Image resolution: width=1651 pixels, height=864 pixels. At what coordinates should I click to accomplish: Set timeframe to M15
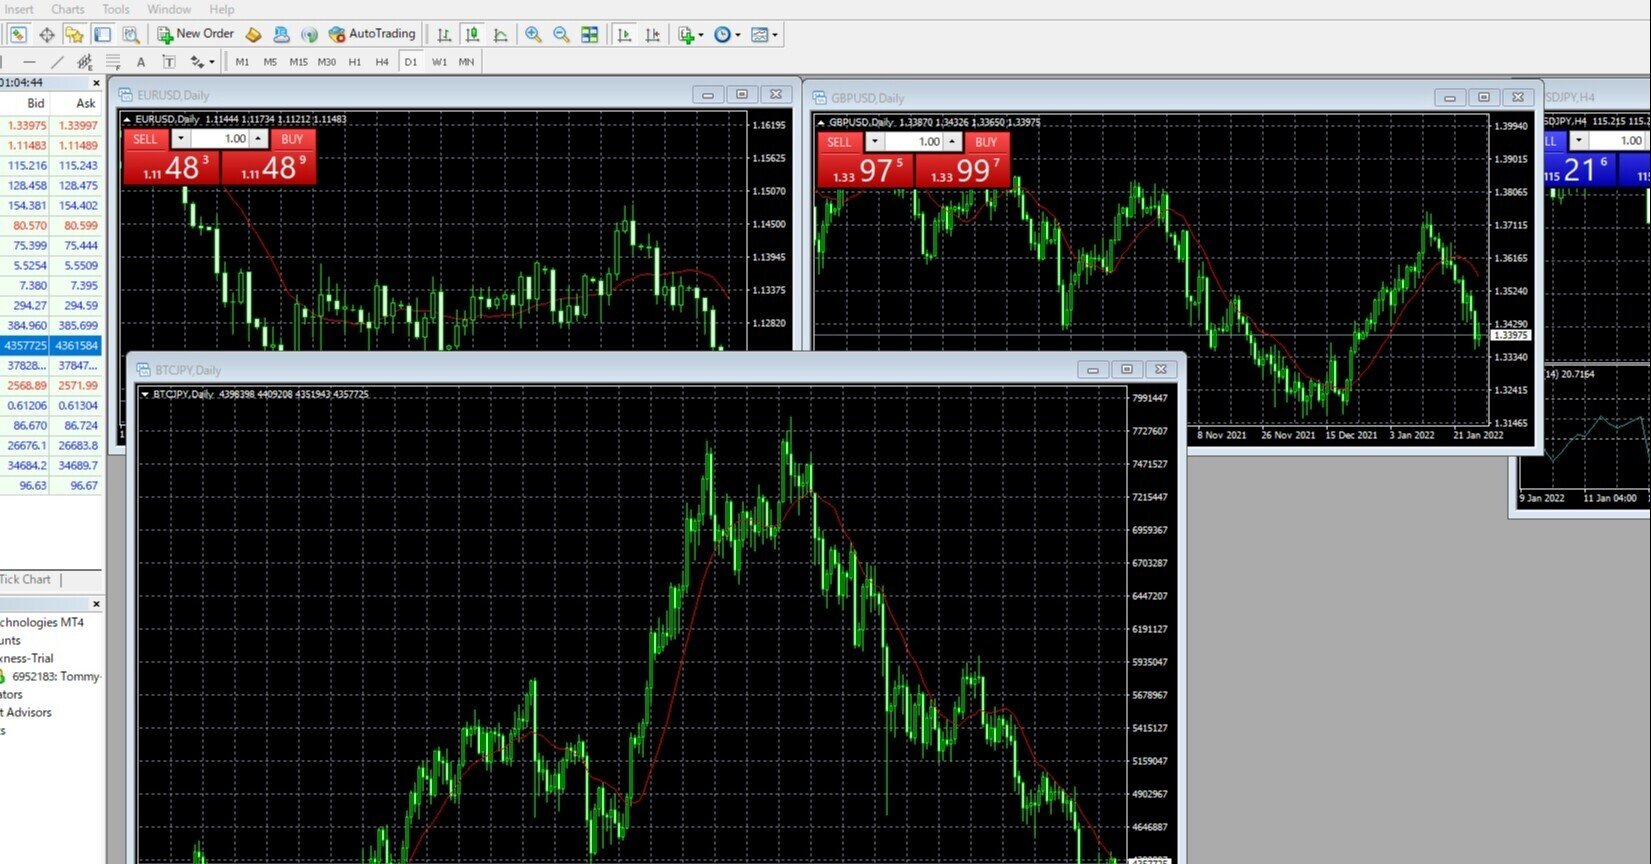pyautogui.click(x=298, y=62)
